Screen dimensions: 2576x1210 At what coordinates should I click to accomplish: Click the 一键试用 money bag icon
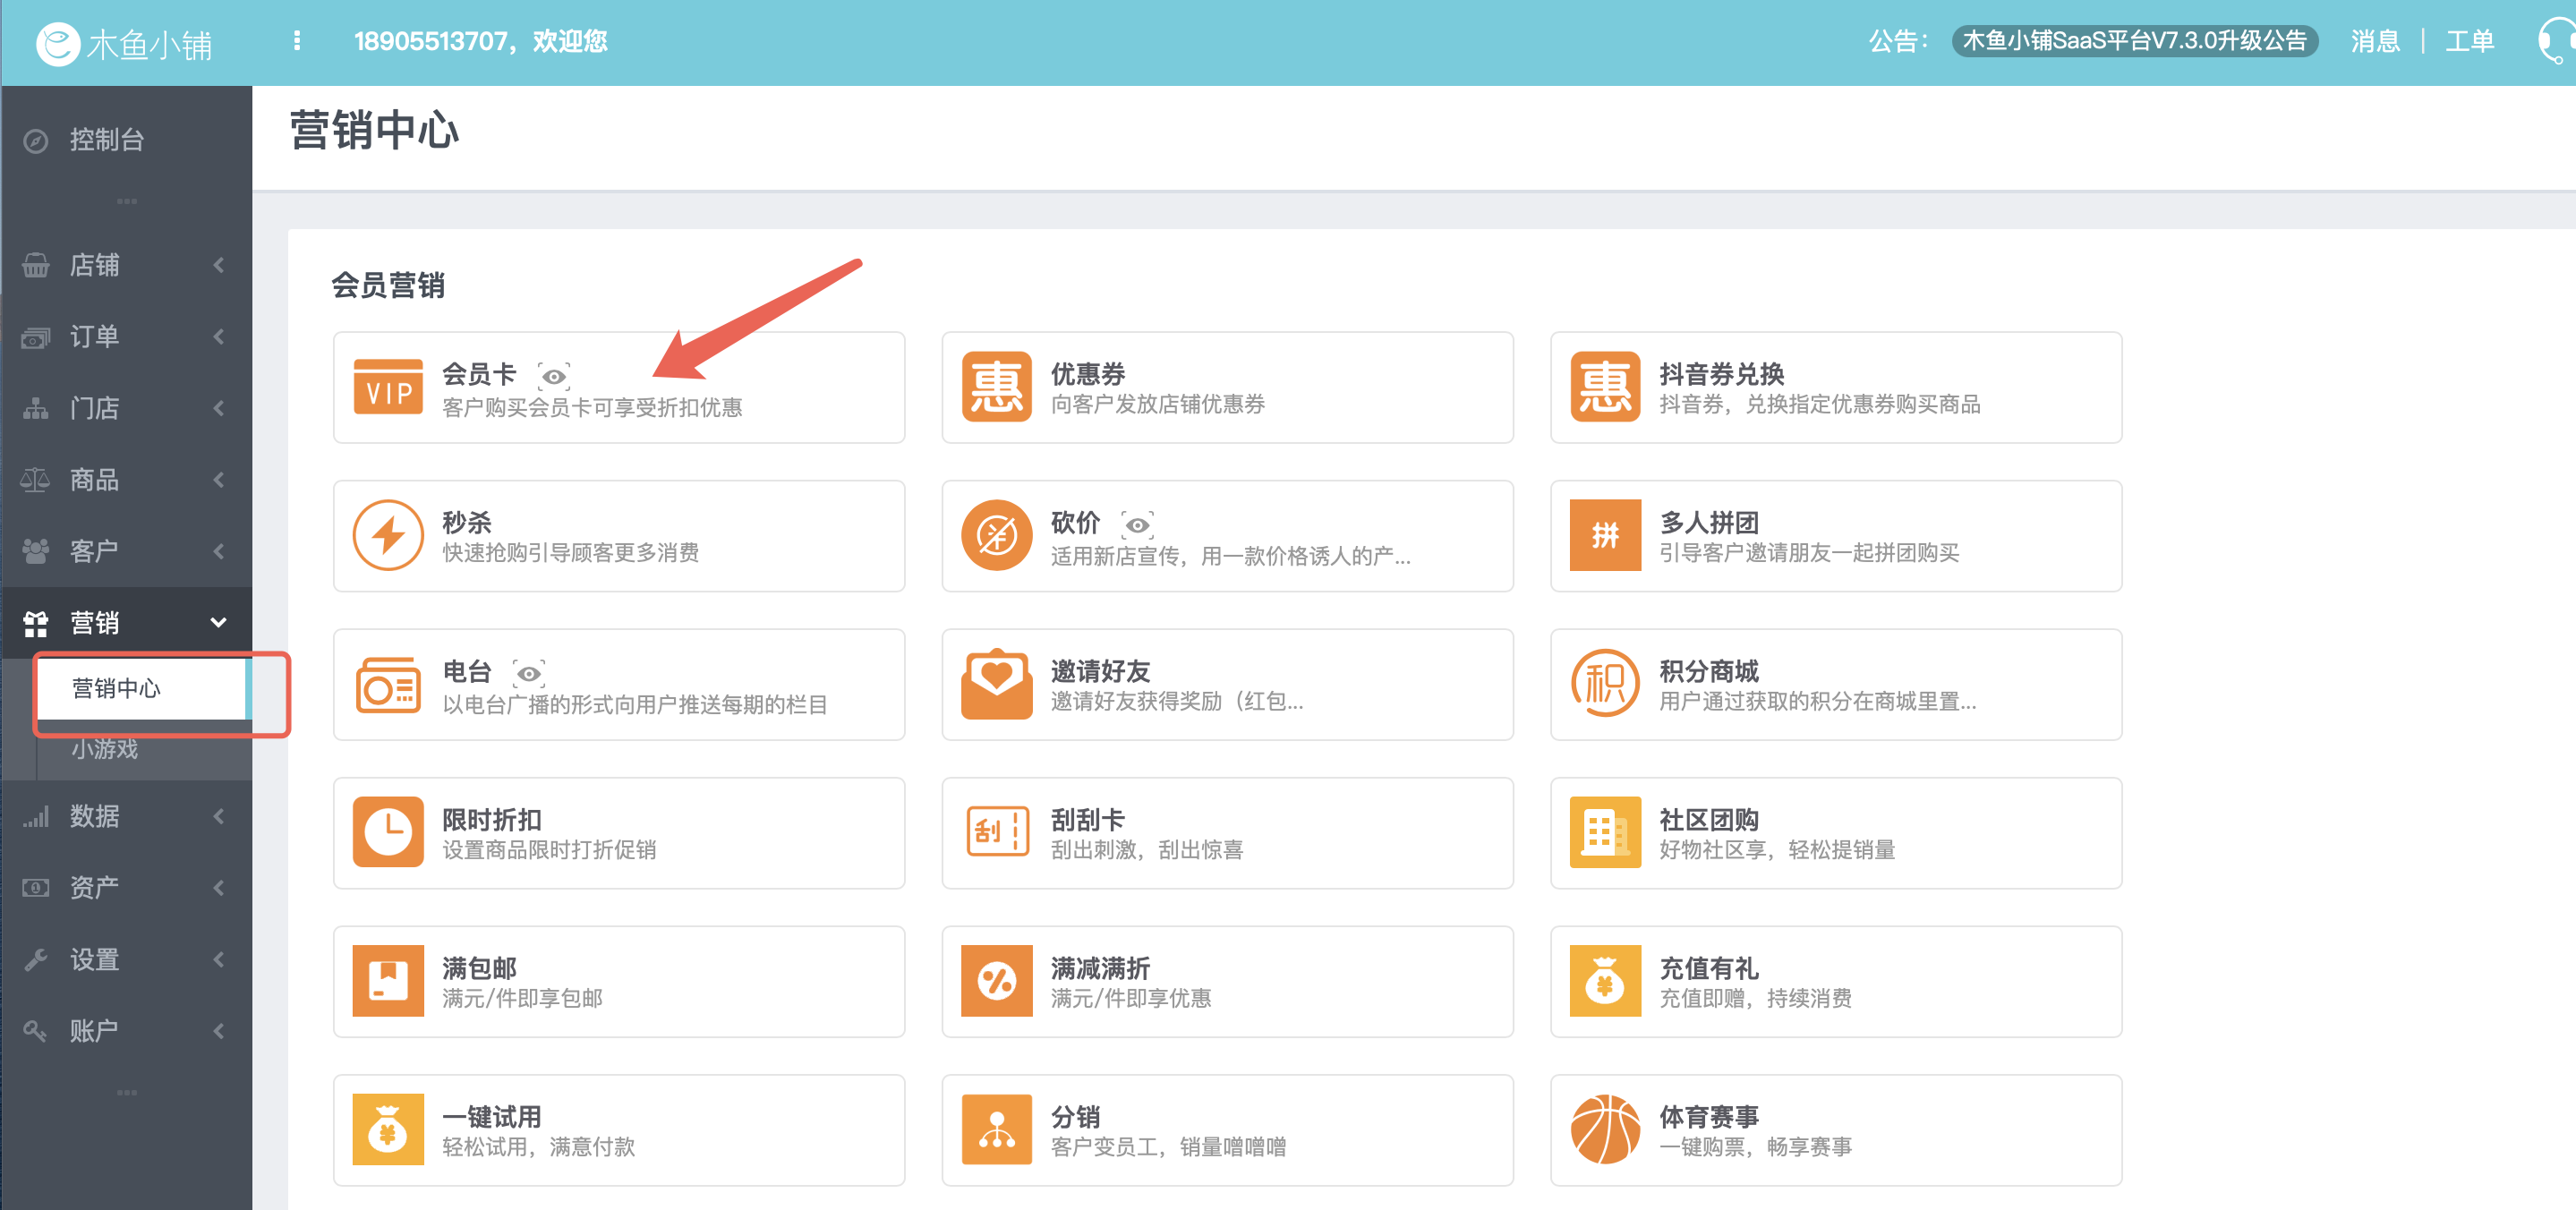[x=388, y=1129]
